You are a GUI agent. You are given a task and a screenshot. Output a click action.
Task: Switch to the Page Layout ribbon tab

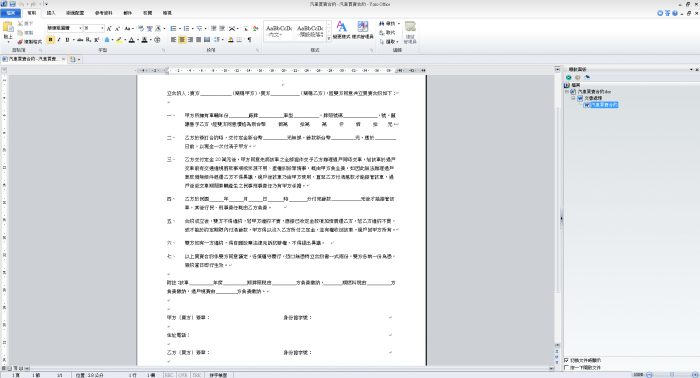pos(75,13)
